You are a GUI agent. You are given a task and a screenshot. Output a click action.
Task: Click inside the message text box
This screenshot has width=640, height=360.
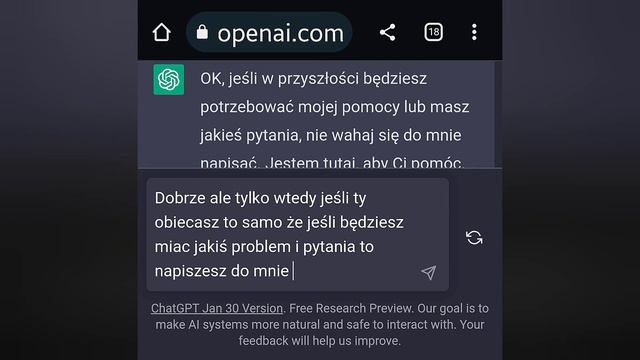pos(298,235)
